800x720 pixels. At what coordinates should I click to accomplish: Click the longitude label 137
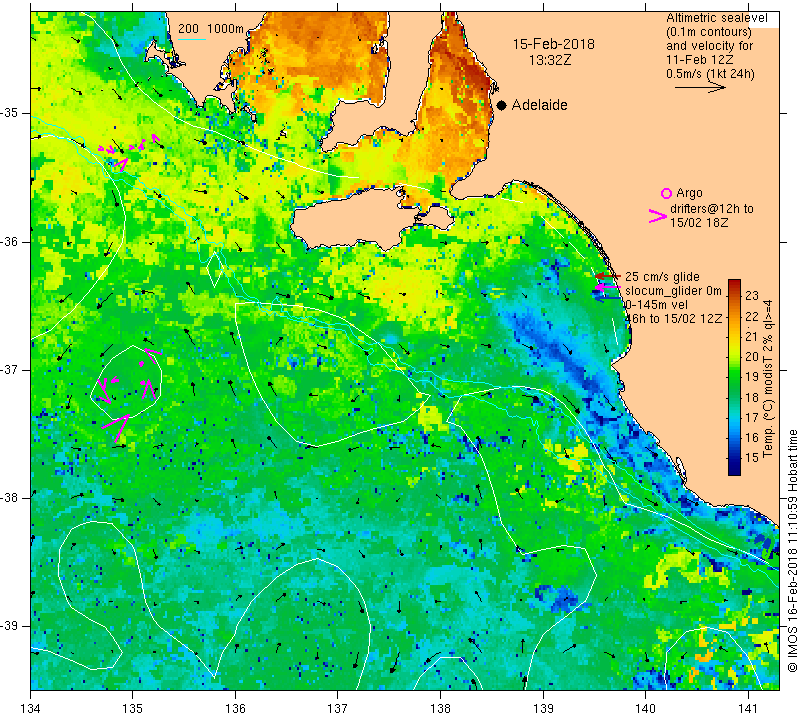(x=338, y=708)
